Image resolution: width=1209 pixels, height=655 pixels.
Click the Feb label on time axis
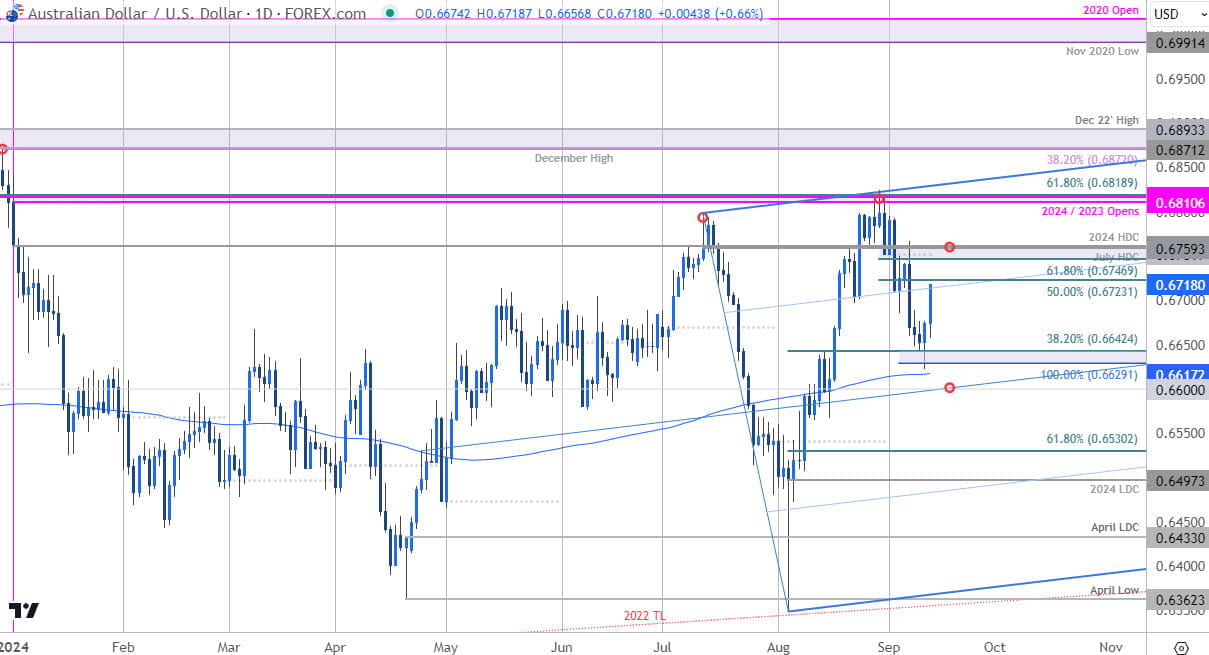click(121, 647)
